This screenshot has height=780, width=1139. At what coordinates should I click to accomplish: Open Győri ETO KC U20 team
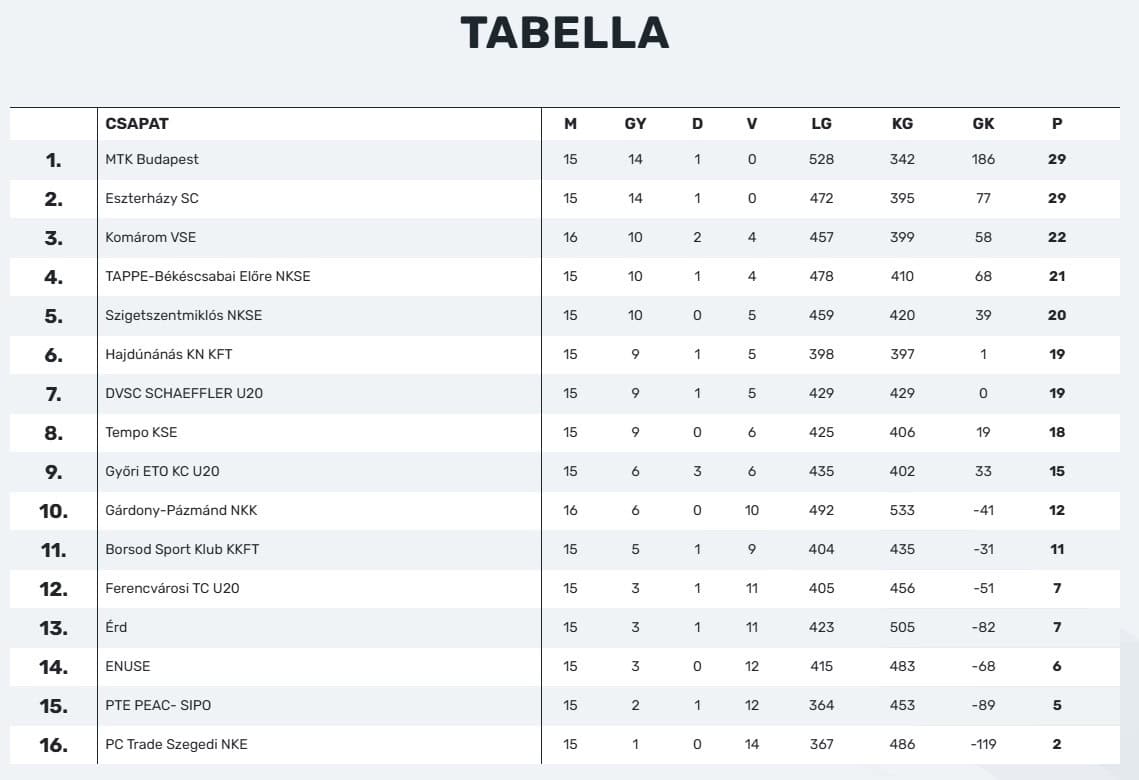tap(162, 471)
